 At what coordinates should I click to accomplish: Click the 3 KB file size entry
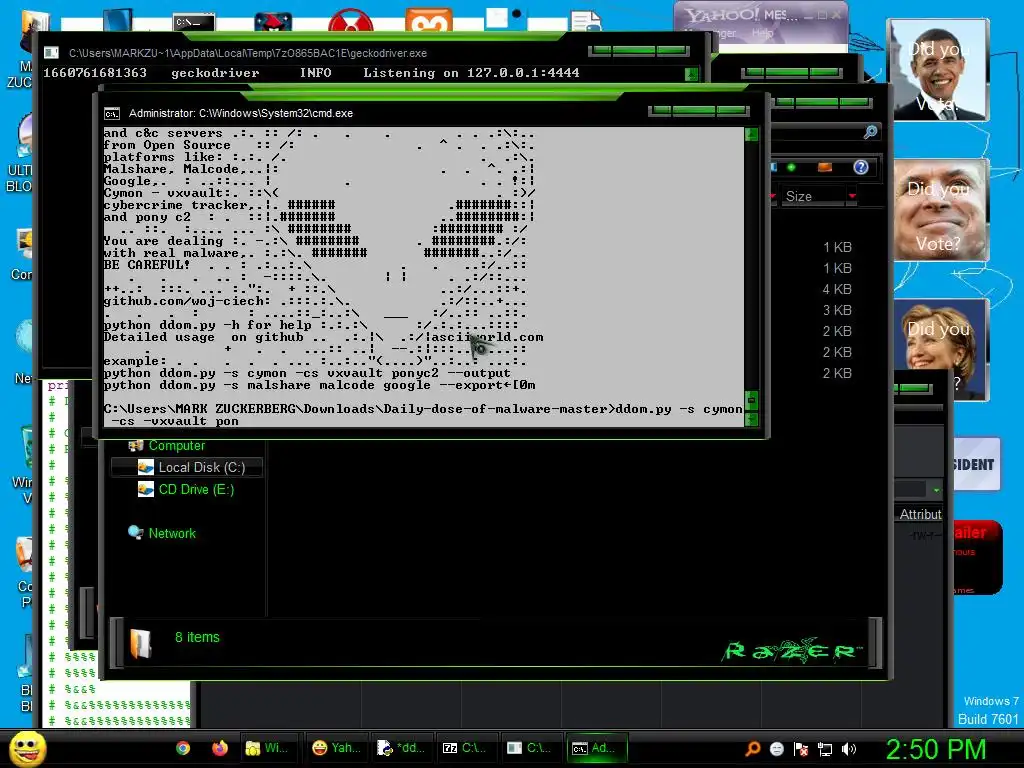click(x=837, y=310)
